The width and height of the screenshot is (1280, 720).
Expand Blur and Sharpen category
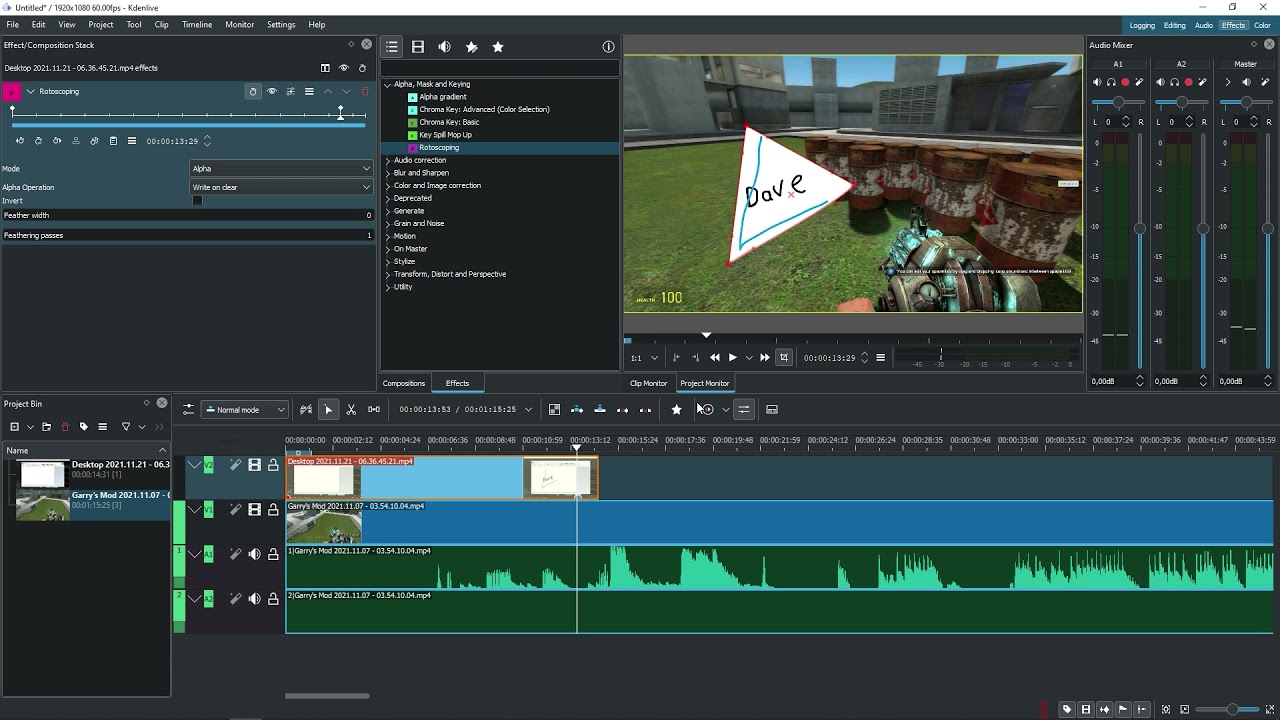point(388,173)
